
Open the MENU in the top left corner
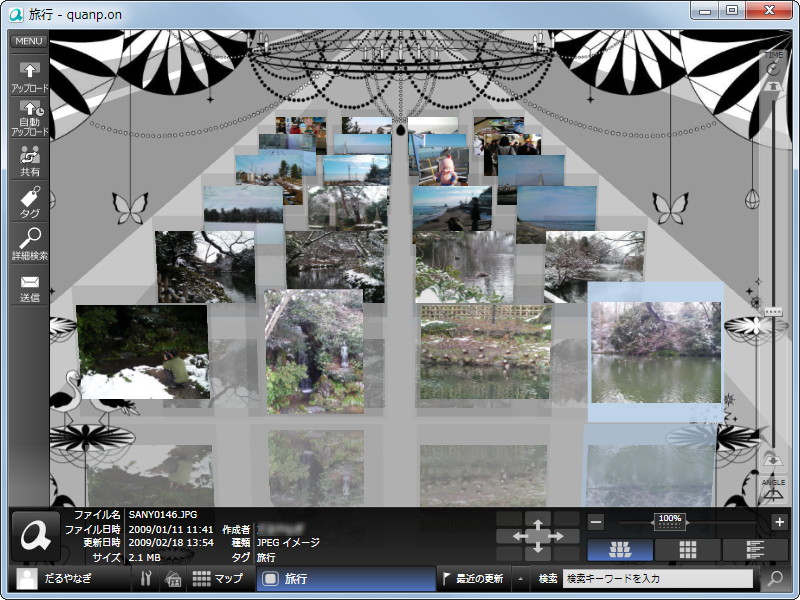click(27, 41)
